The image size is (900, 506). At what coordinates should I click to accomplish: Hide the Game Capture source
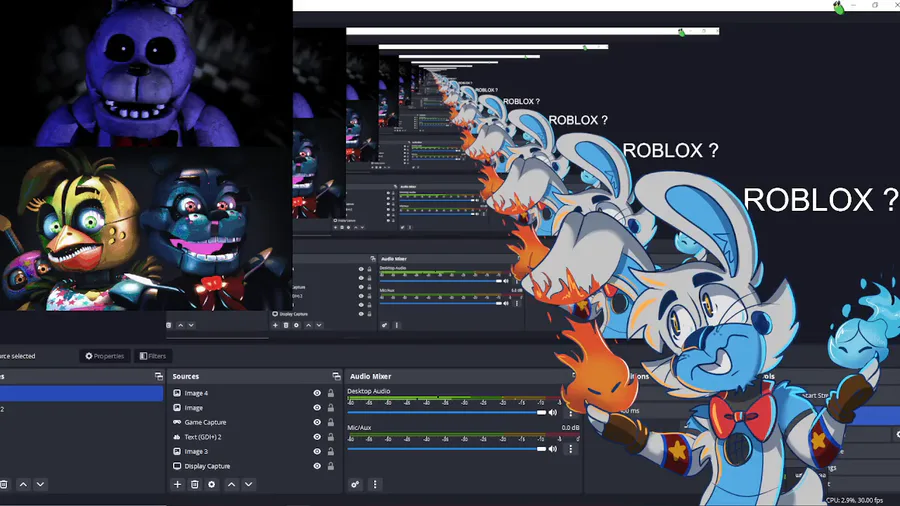pyautogui.click(x=317, y=422)
